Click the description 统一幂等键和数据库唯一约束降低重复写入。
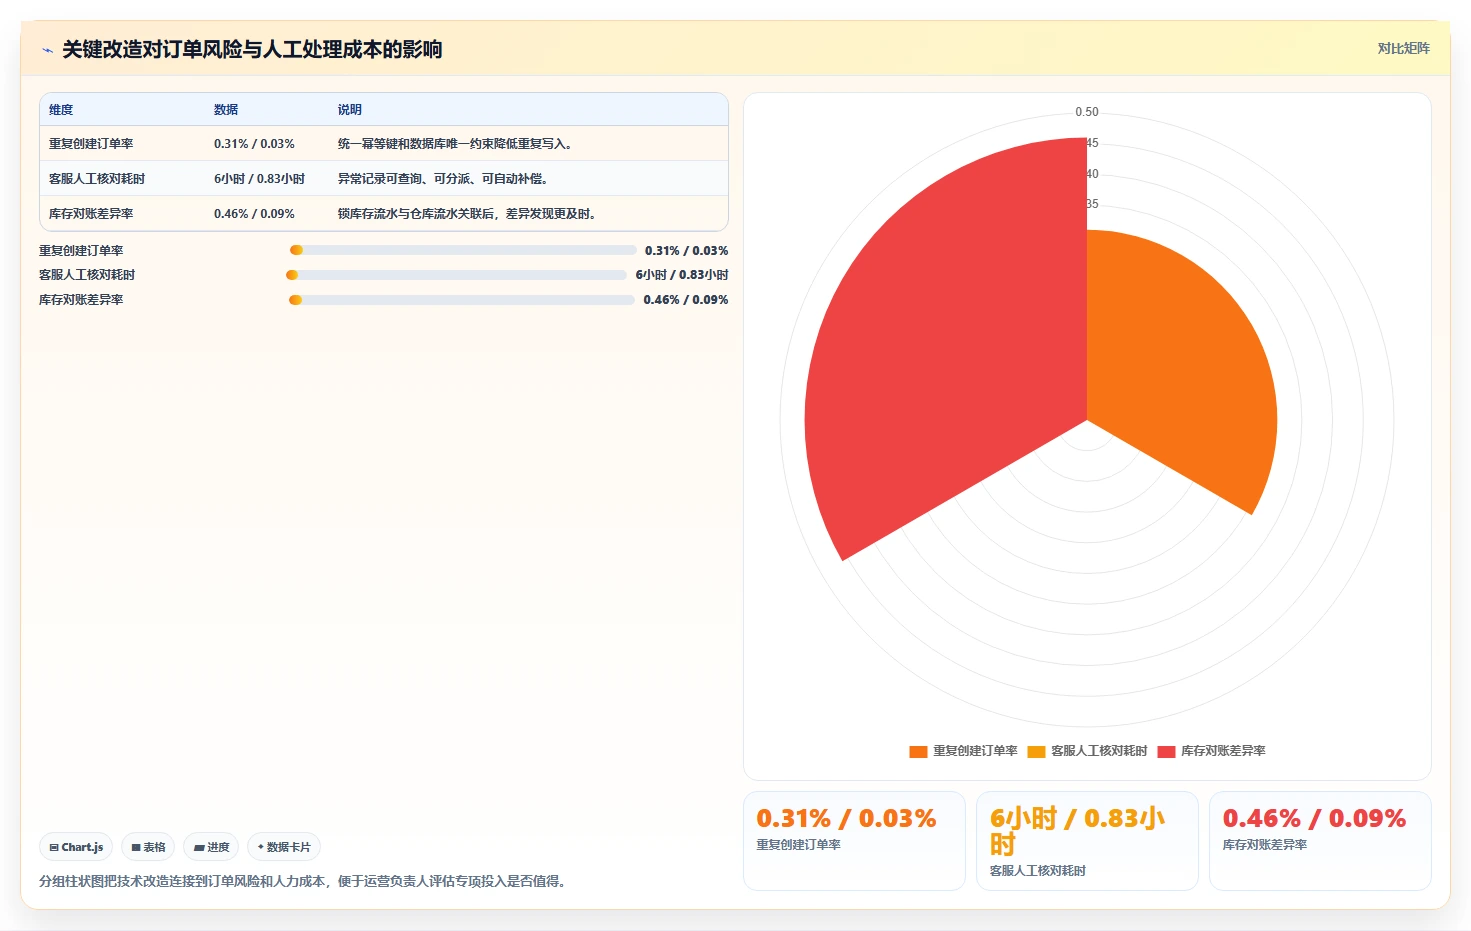The height and width of the screenshot is (931, 1471). (x=457, y=144)
